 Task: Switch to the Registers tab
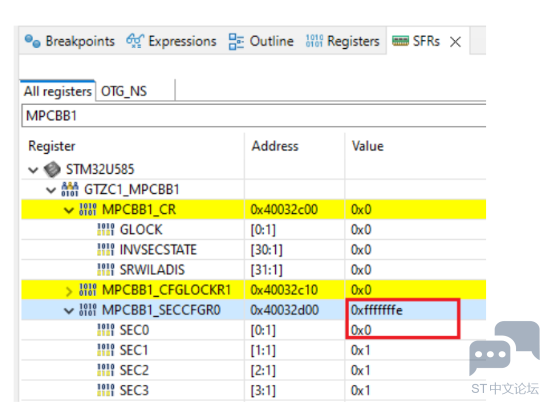click(x=342, y=41)
